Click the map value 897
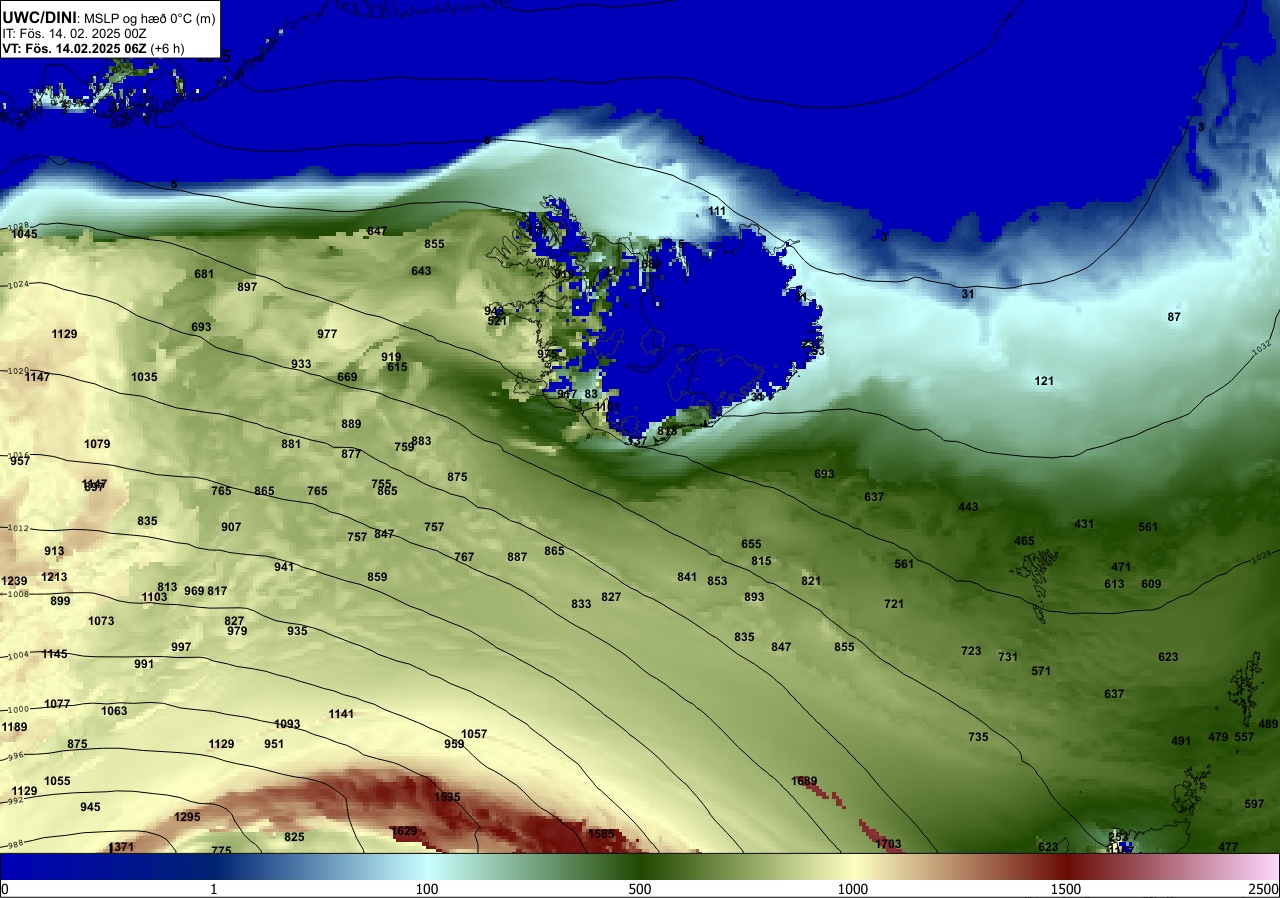Image resolution: width=1280 pixels, height=898 pixels. [247, 287]
